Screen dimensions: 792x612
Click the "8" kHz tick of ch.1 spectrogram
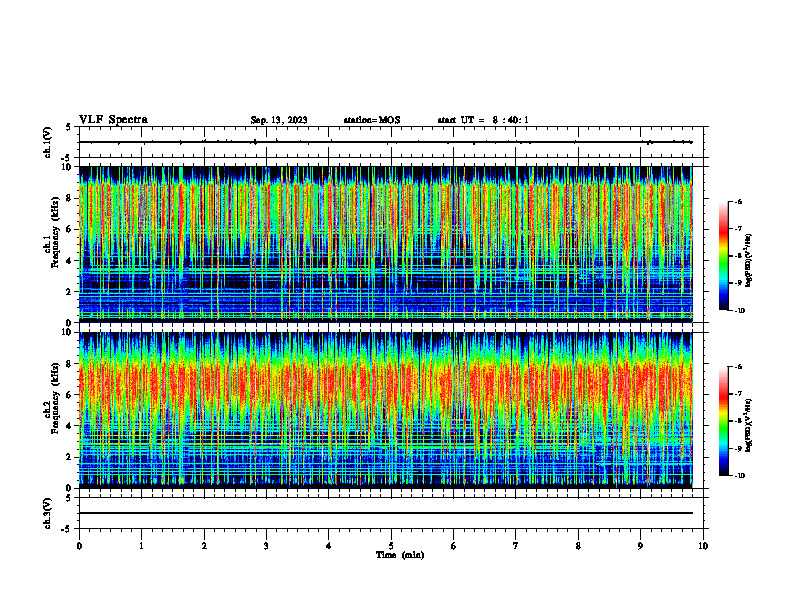coord(70,198)
